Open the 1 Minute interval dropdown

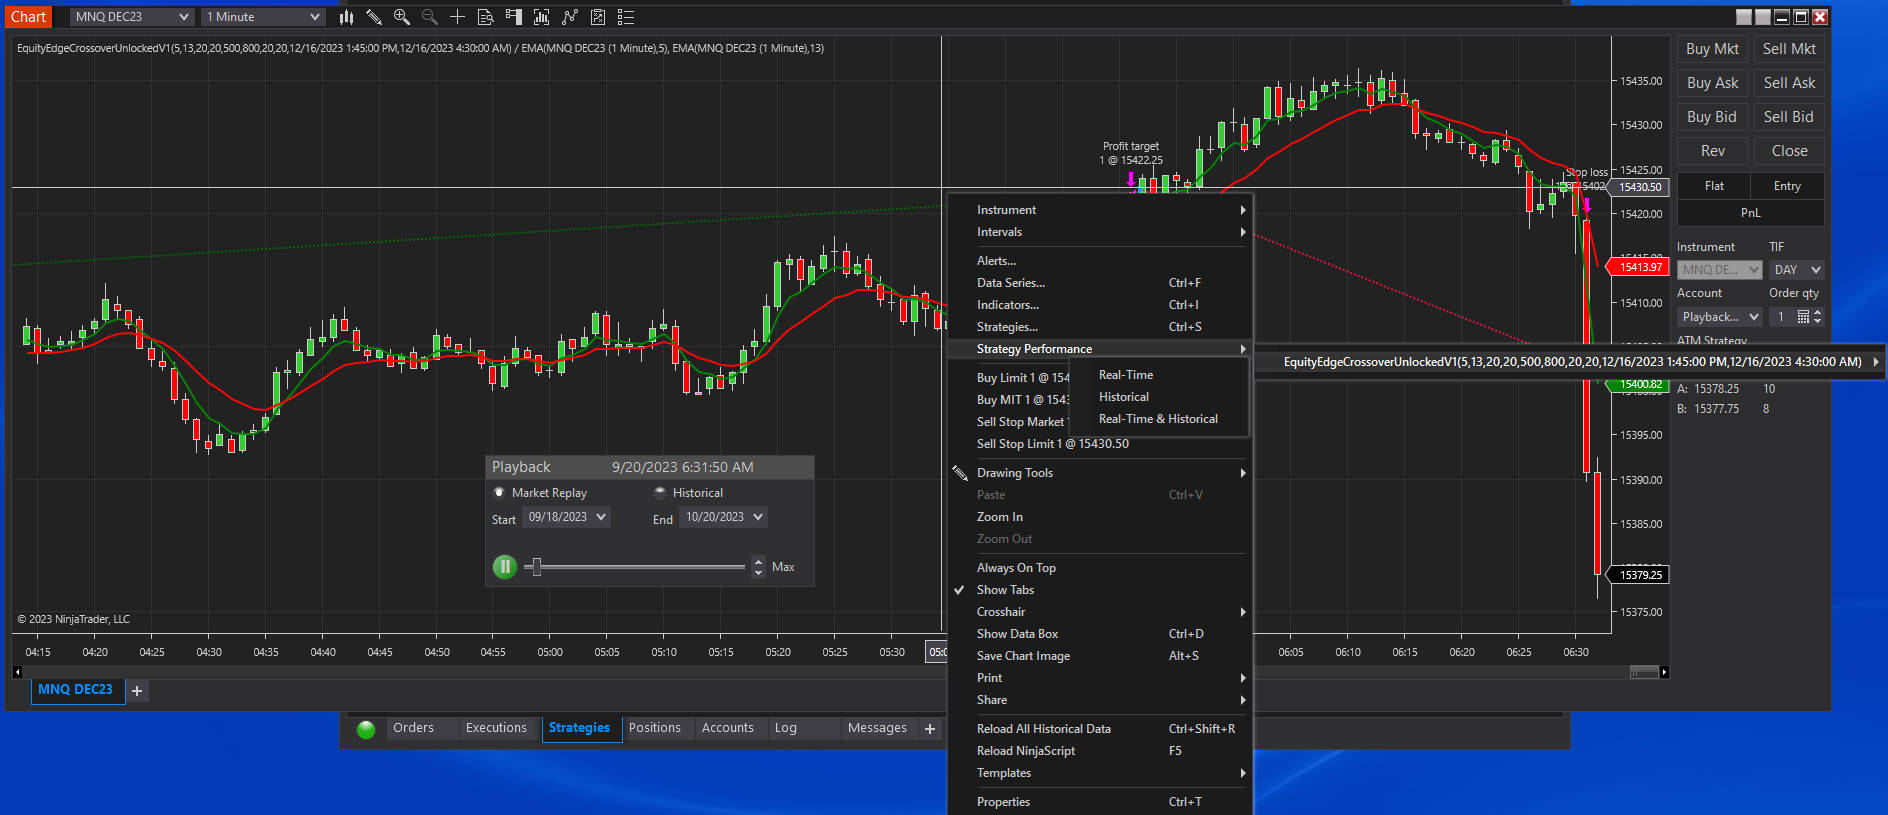pyautogui.click(x=263, y=17)
